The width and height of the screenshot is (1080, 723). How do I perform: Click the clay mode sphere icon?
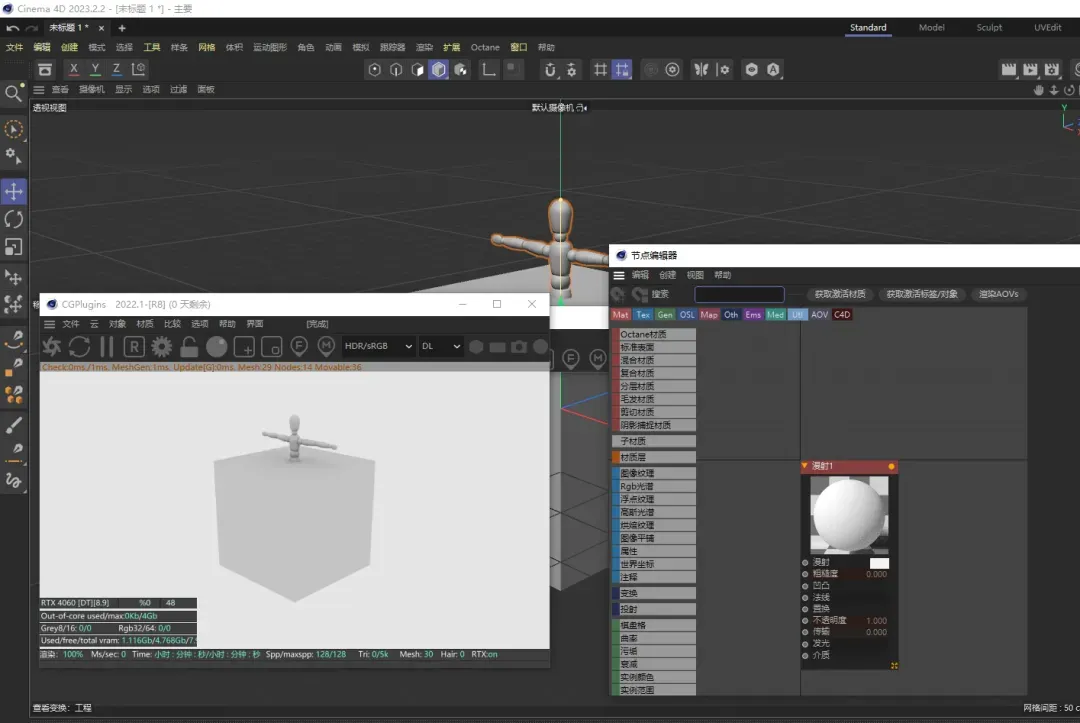point(216,347)
